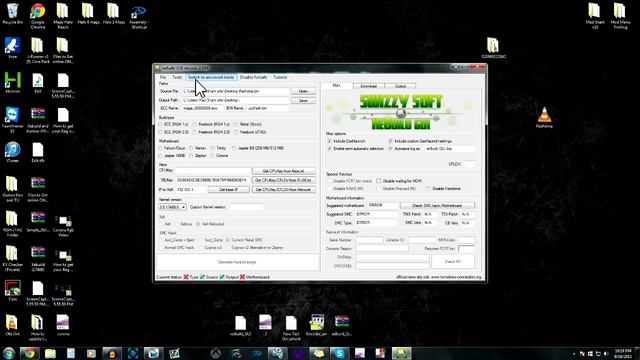The width and height of the screenshot is (640, 360).
Task: Select the Assembly shortcut on the desktop
Action: pyautogui.click(x=139, y=16)
